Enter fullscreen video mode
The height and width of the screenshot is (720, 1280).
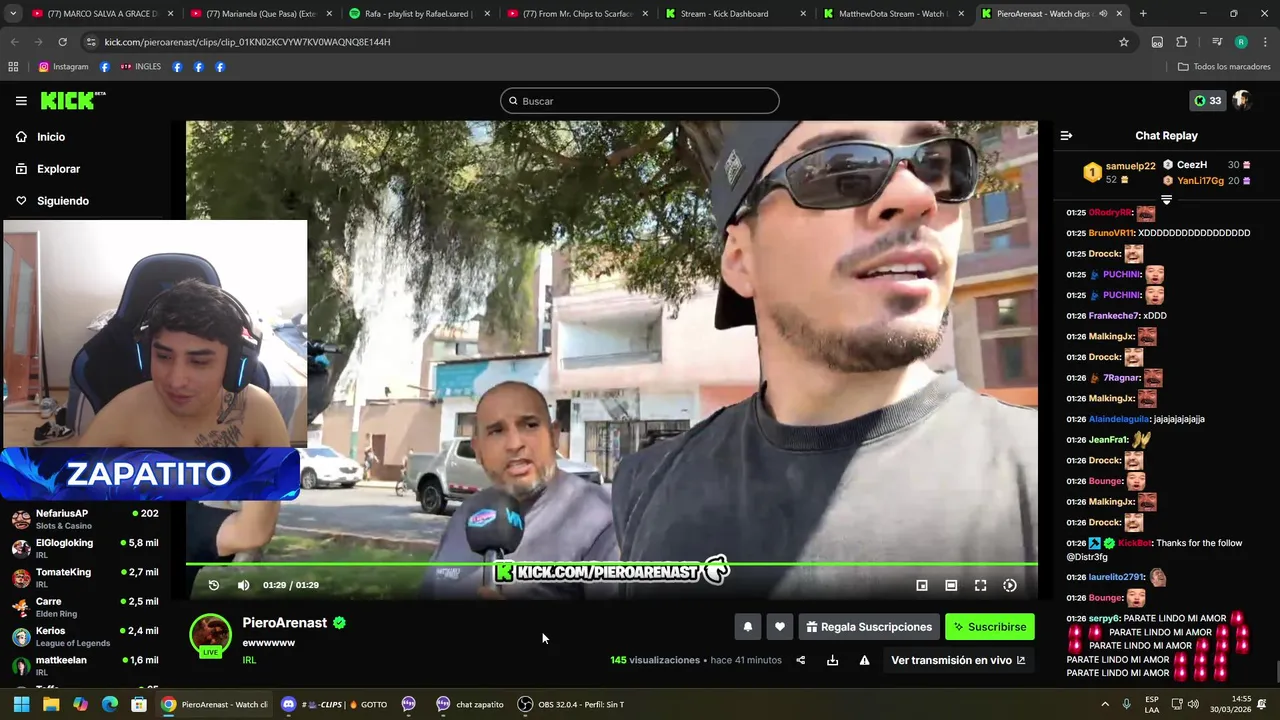point(980,585)
